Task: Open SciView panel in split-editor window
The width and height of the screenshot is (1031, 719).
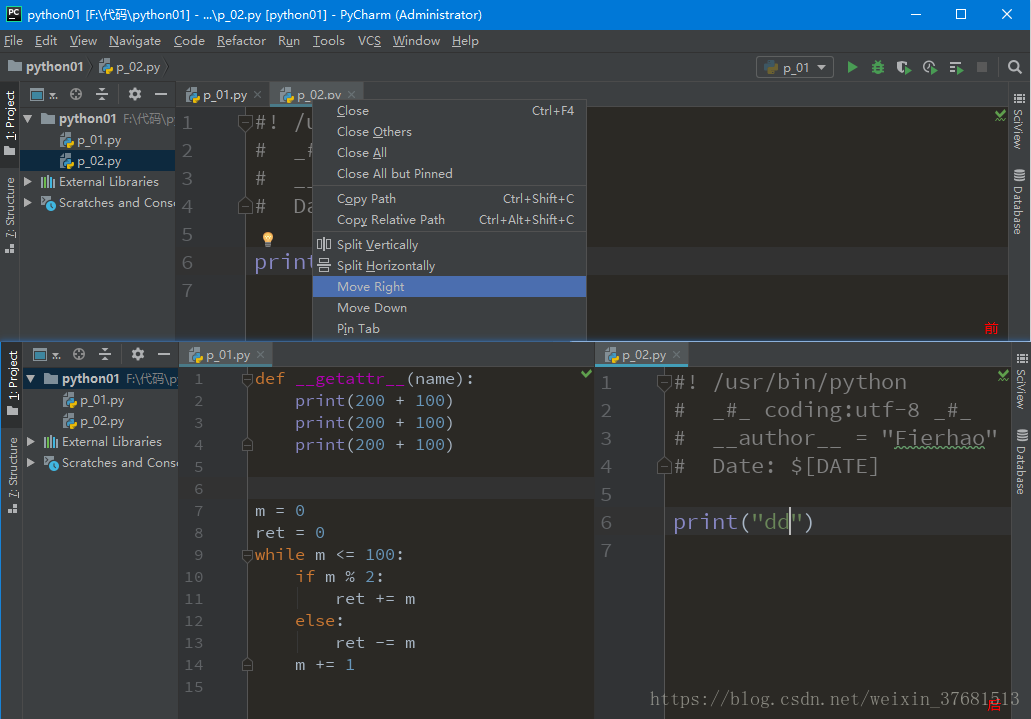Action: (x=1021, y=382)
